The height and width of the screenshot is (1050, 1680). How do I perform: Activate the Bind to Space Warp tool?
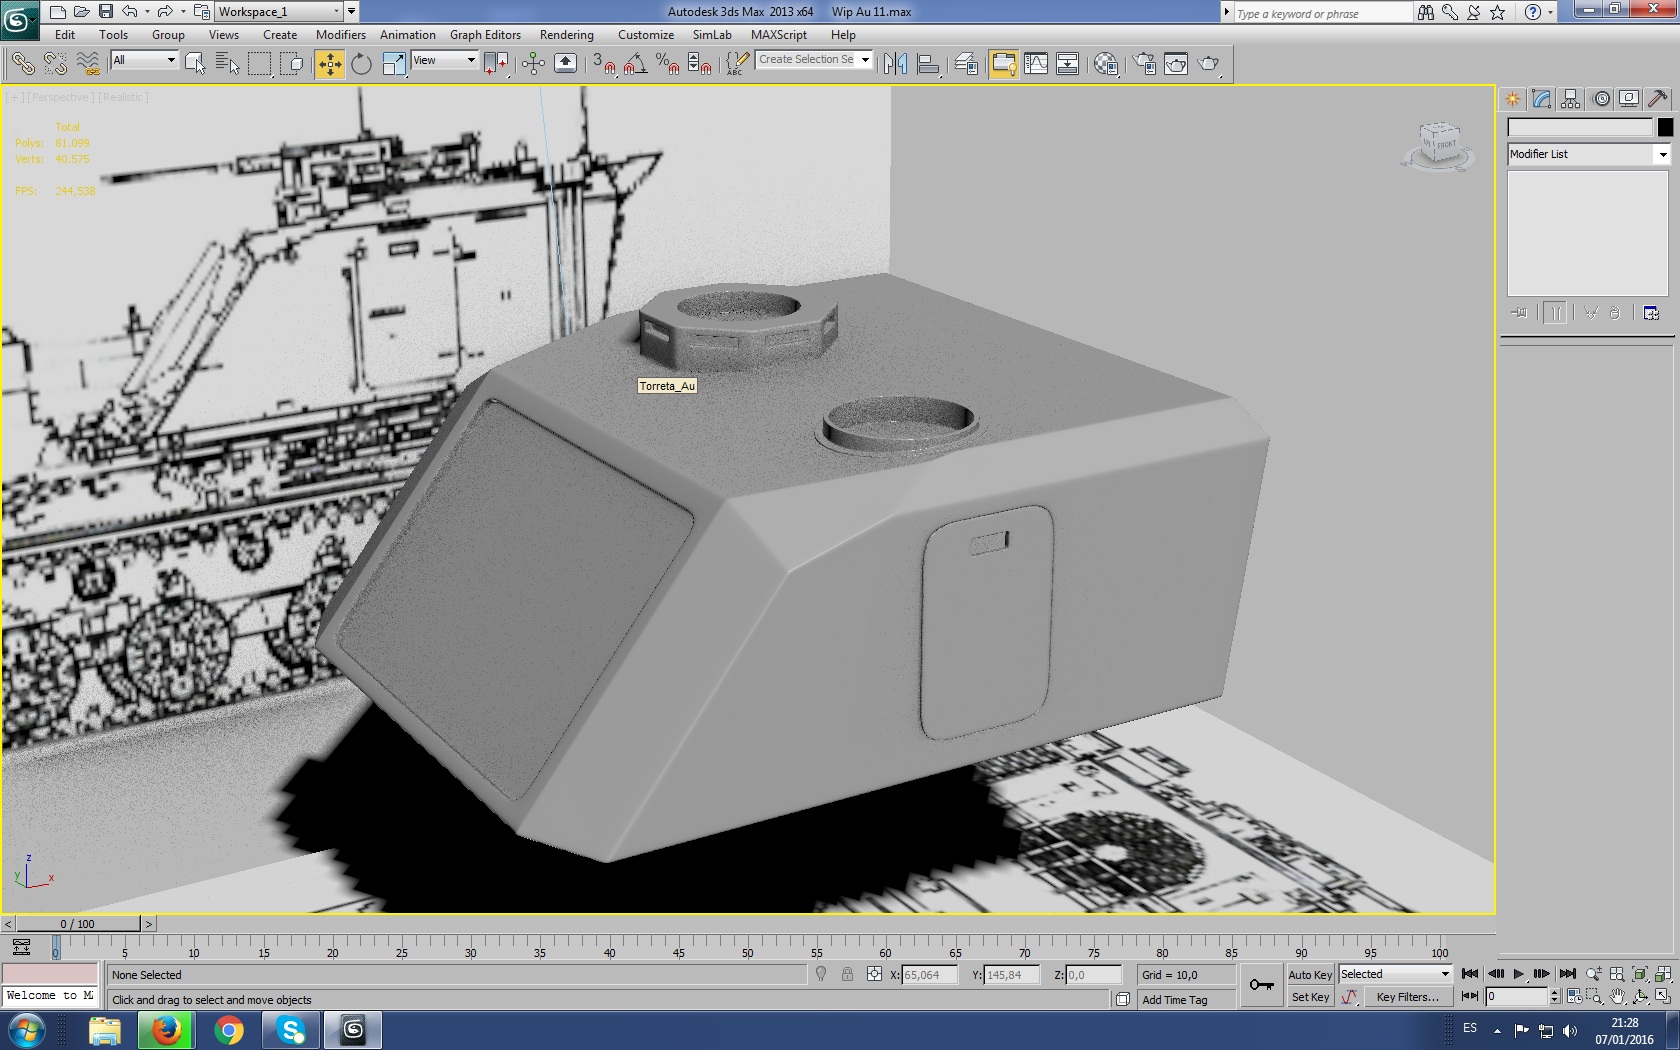[x=88, y=64]
